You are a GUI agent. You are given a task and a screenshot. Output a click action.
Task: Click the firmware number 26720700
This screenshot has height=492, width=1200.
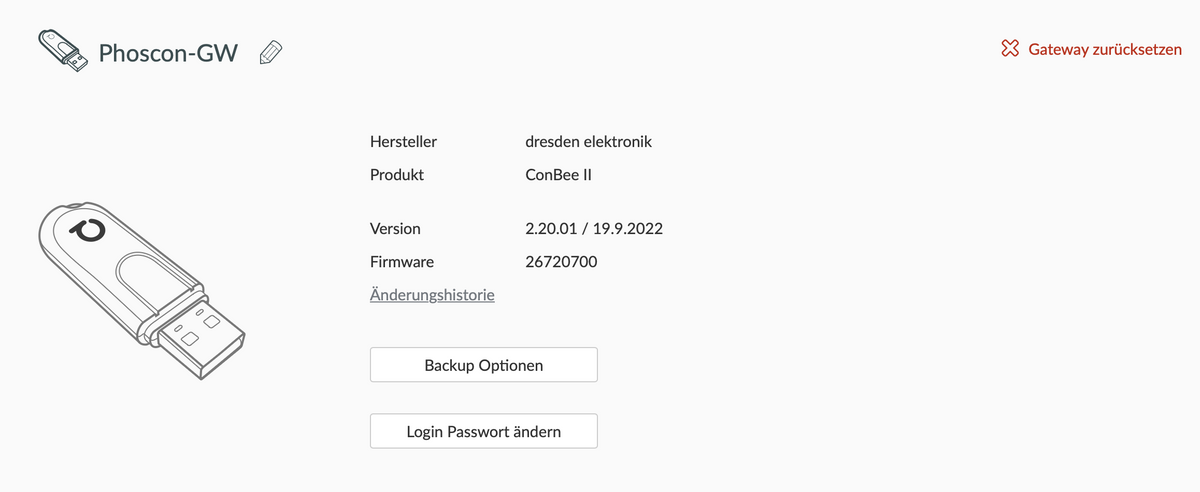coord(561,262)
